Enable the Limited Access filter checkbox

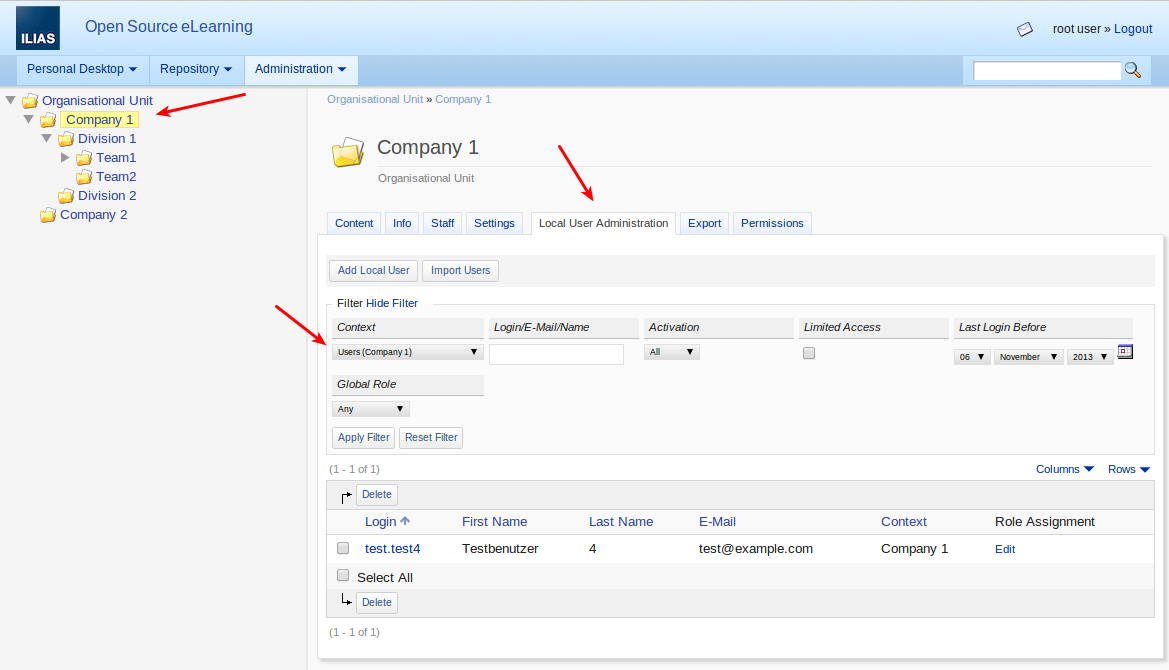[809, 353]
